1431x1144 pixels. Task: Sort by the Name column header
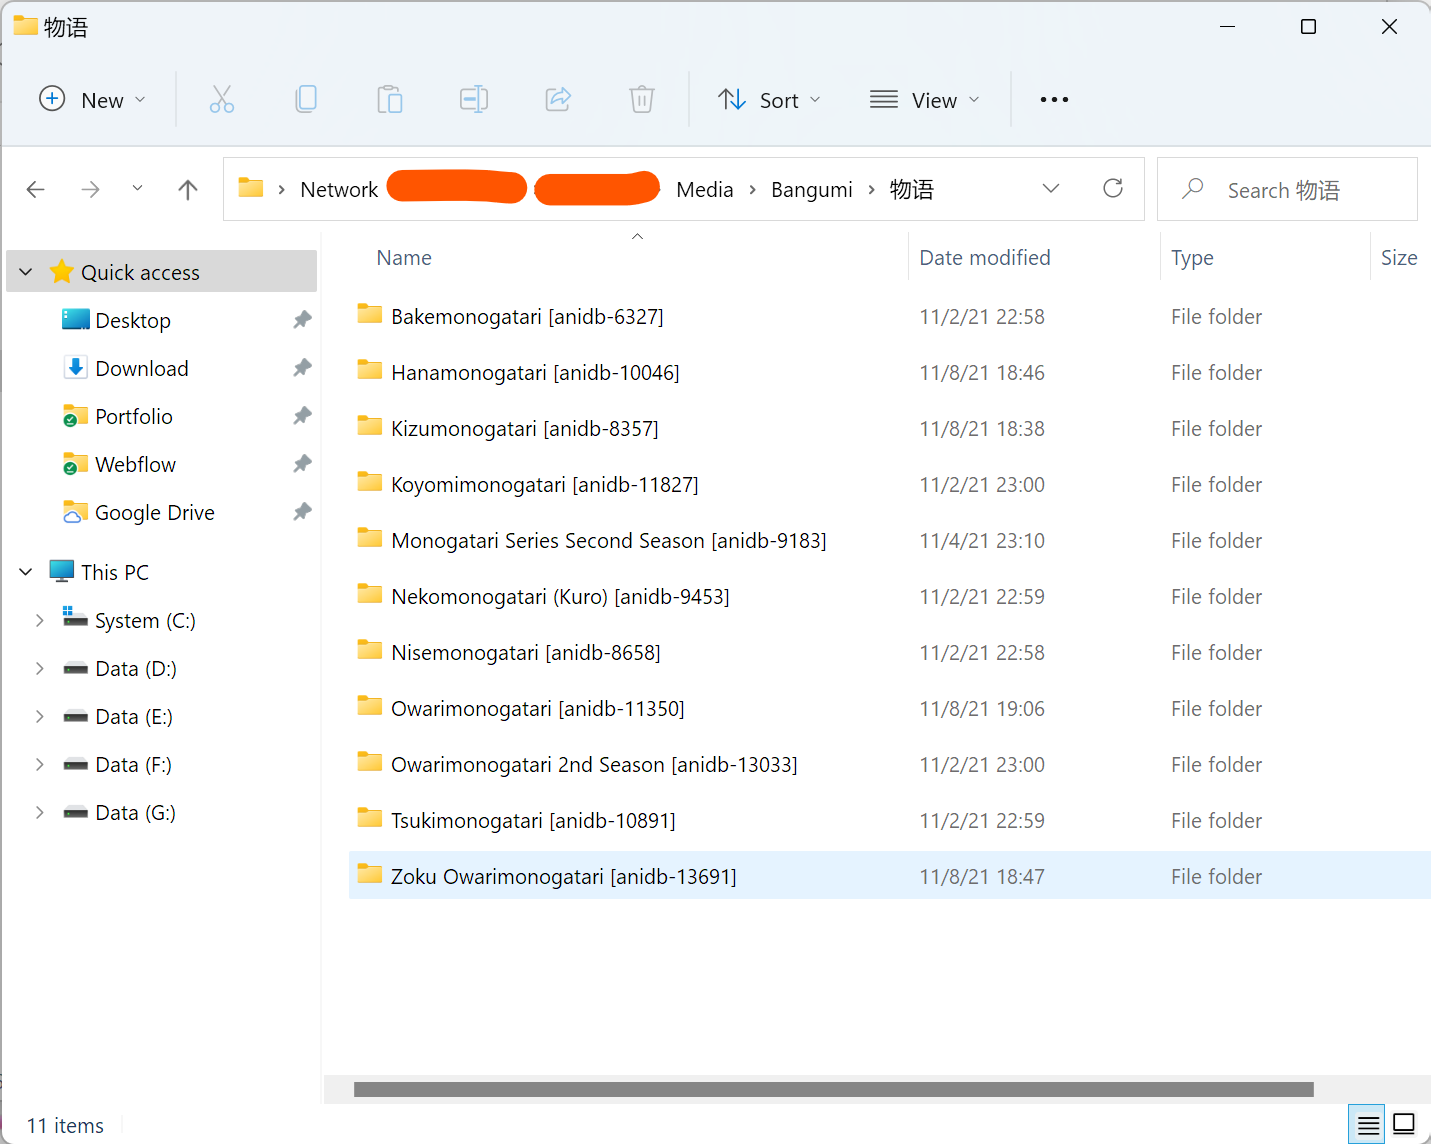pos(404,257)
